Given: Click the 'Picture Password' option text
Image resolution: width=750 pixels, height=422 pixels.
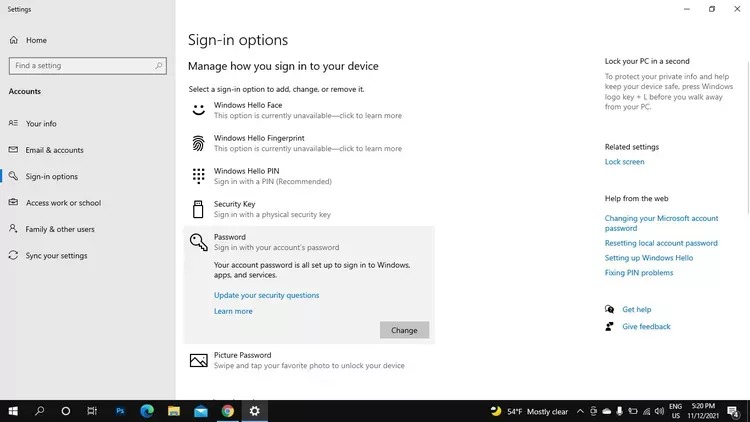Looking at the screenshot, I should pos(243,355).
